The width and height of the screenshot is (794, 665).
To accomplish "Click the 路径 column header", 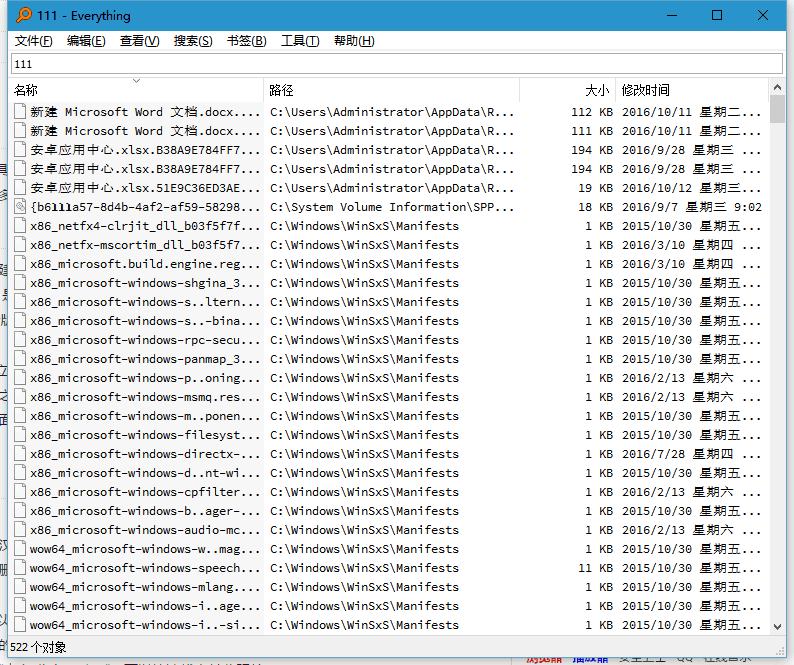I will (x=390, y=90).
